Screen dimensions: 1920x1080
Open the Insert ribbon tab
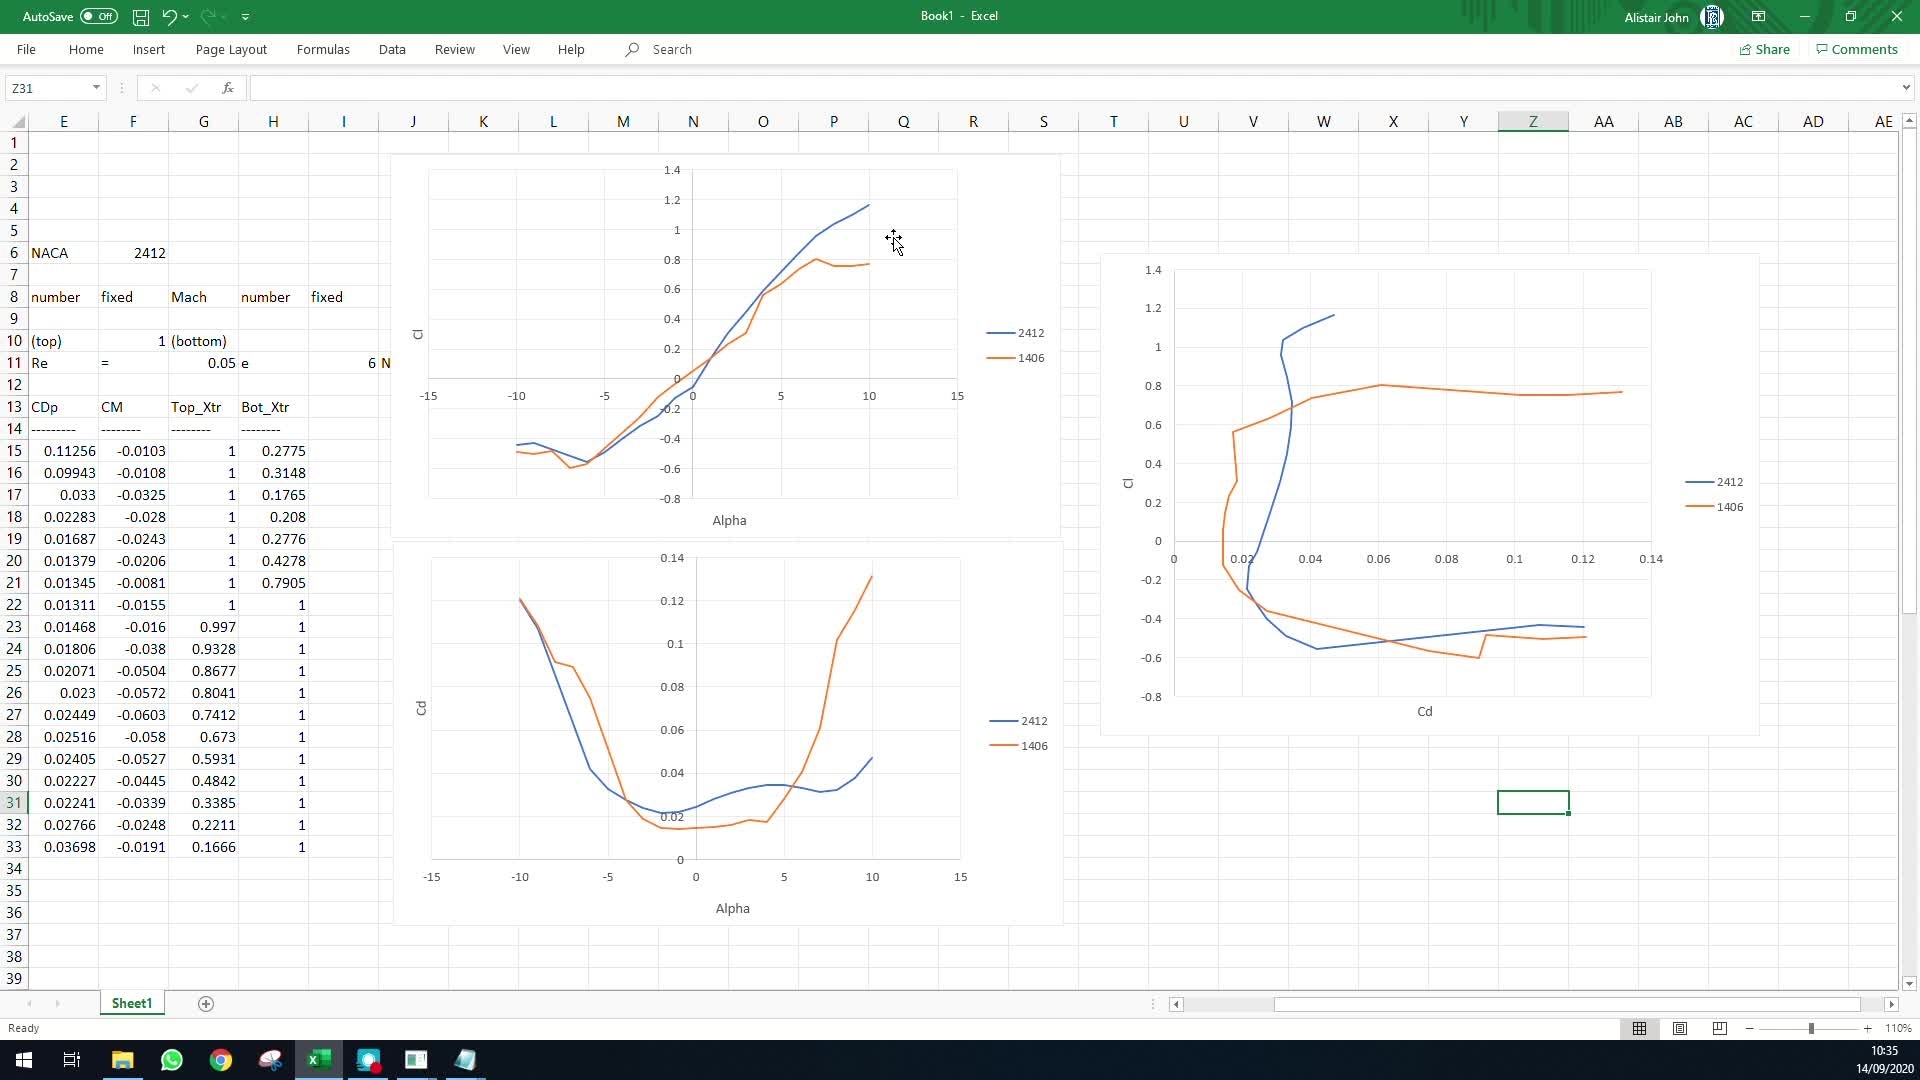148,49
